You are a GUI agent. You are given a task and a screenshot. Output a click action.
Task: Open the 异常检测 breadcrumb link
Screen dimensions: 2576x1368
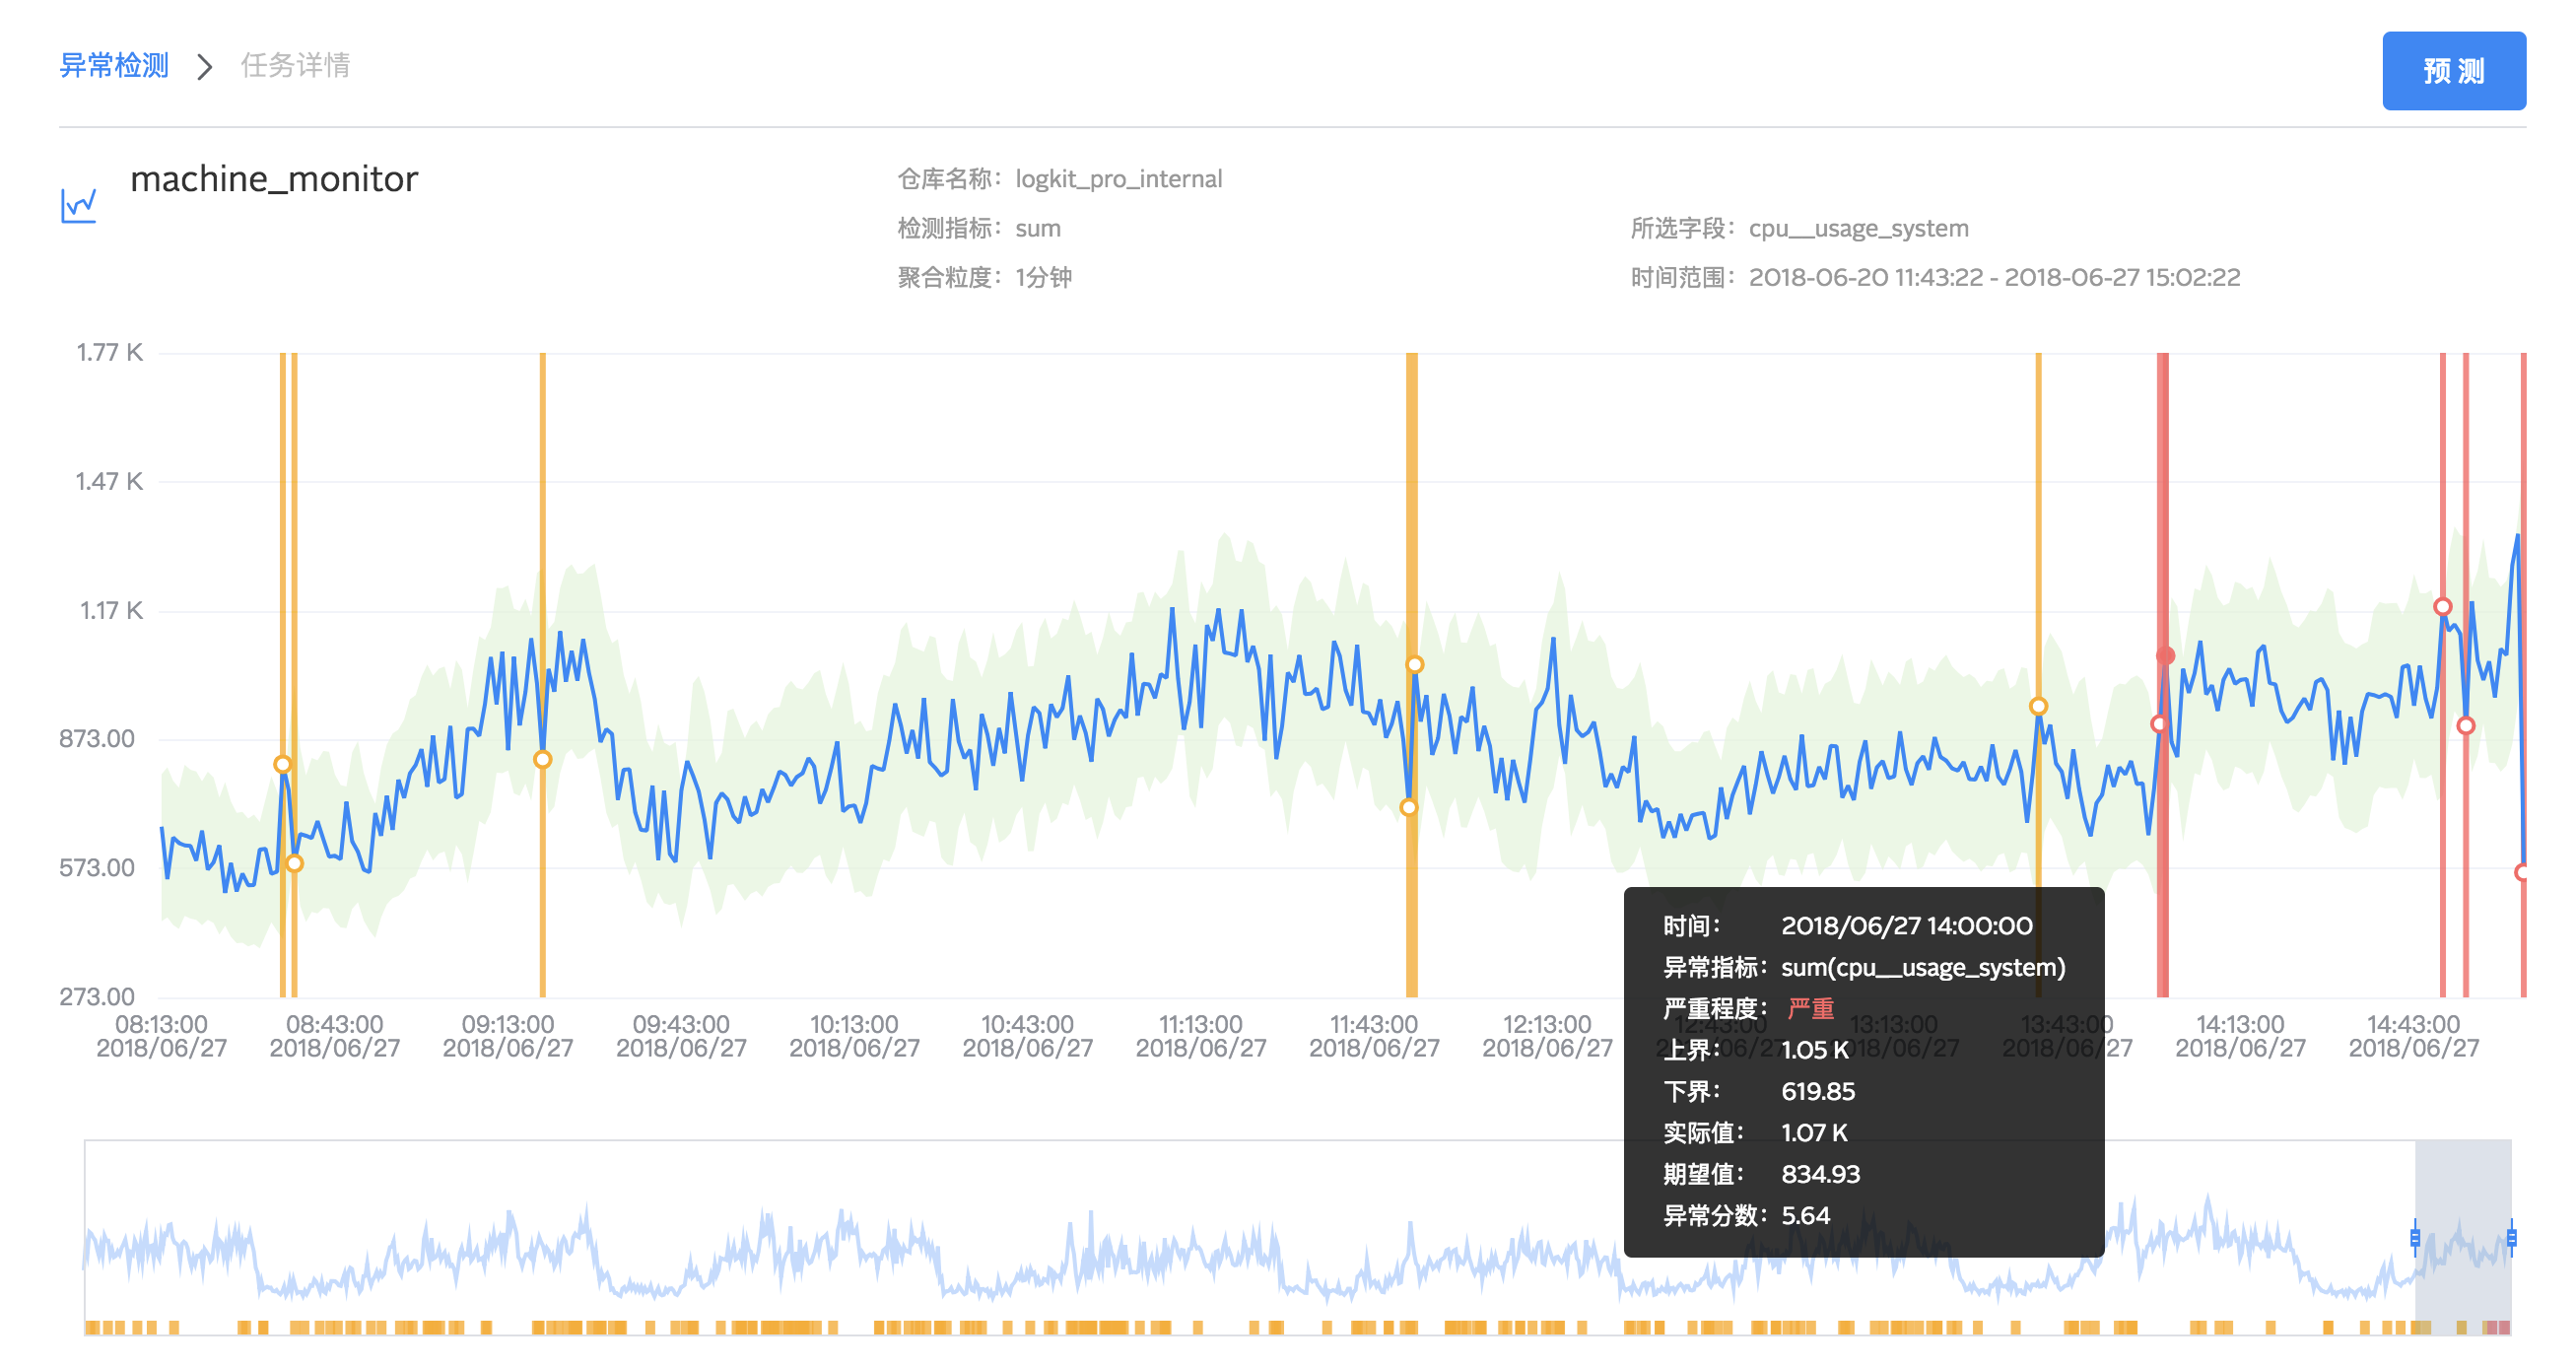(x=114, y=66)
